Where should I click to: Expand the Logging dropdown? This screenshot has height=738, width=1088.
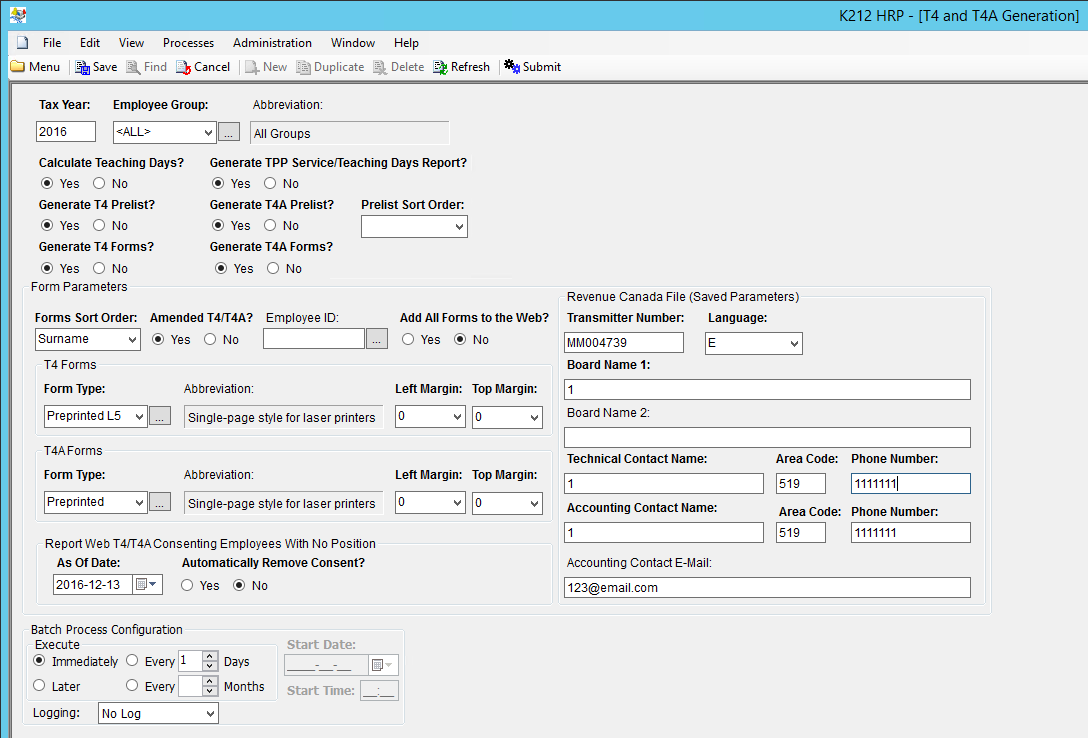pyautogui.click(x=209, y=713)
